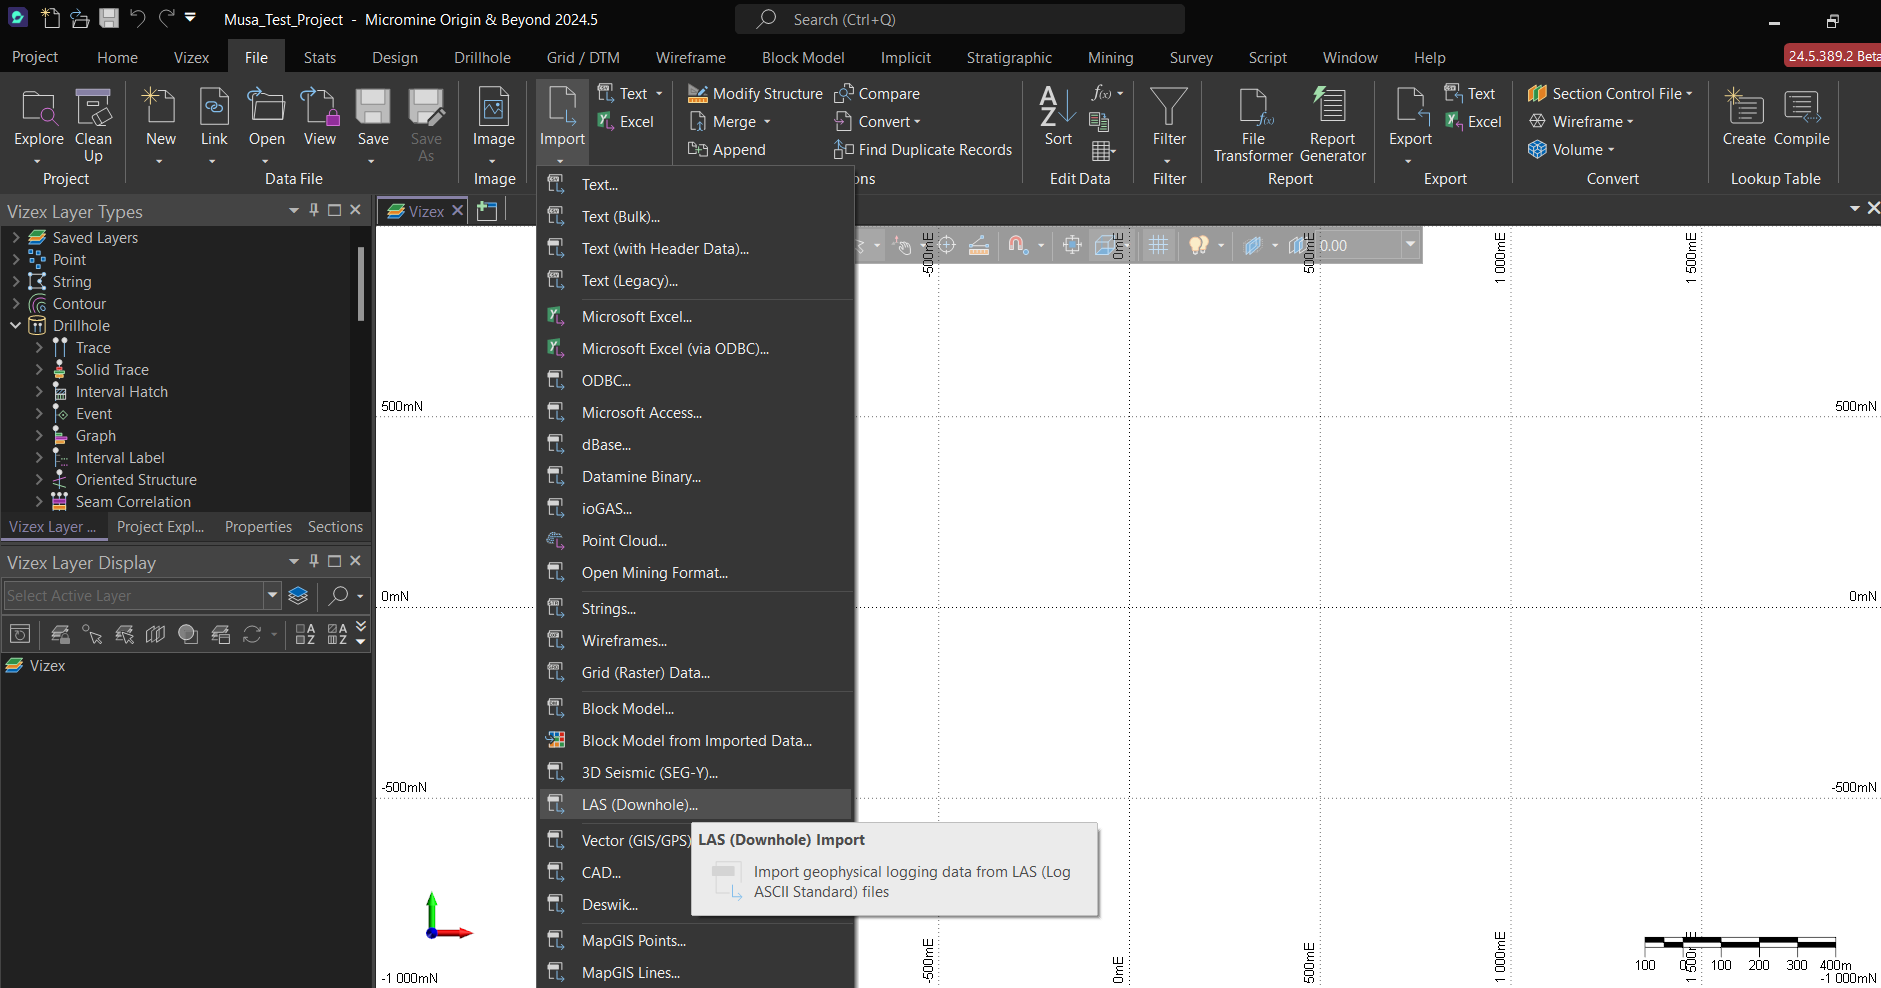The image size is (1881, 988).
Task: Choose LAS (Downhole) from the Import menu
Action: [639, 804]
